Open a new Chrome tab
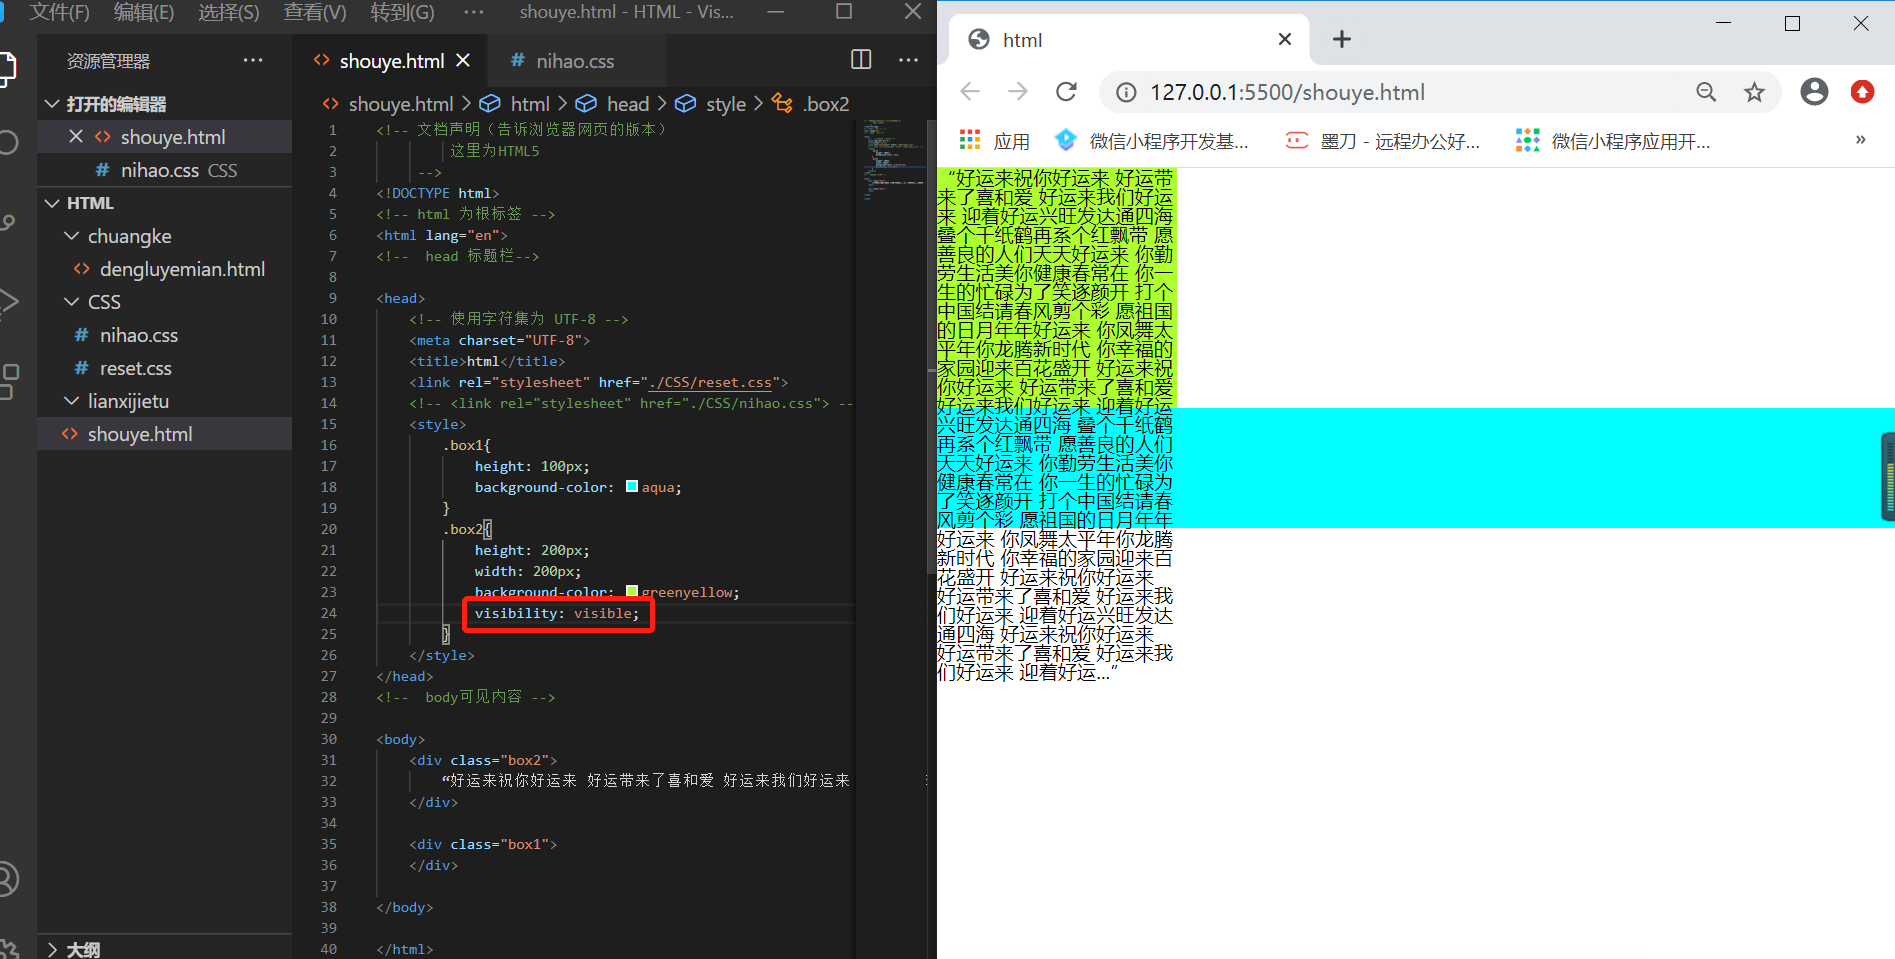The width and height of the screenshot is (1895, 959). point(1342,39)
